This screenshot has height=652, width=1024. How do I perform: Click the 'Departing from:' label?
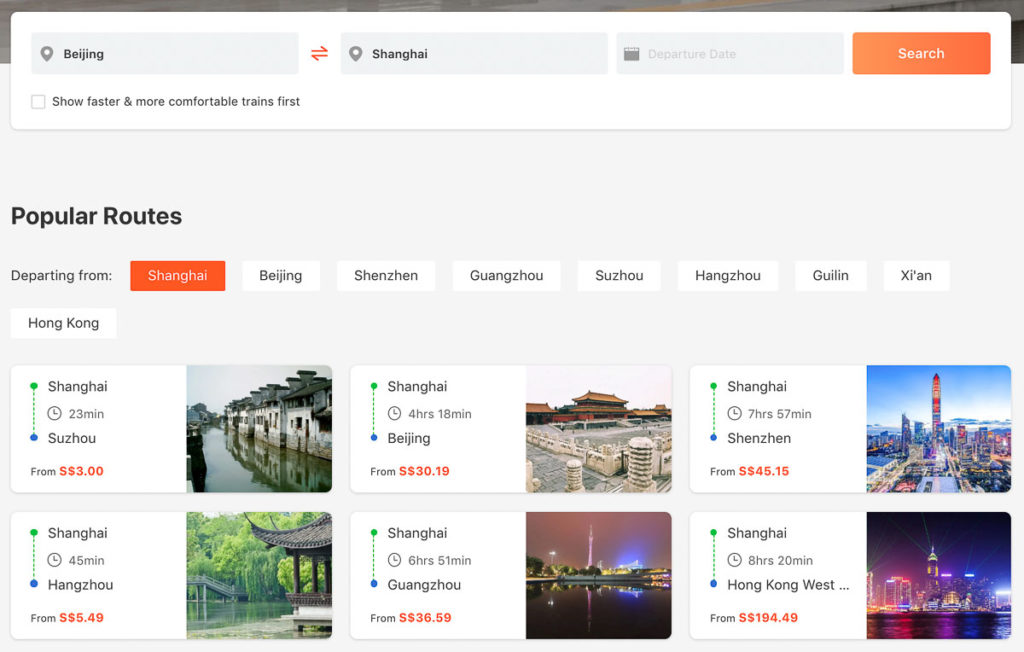(61, 276)
